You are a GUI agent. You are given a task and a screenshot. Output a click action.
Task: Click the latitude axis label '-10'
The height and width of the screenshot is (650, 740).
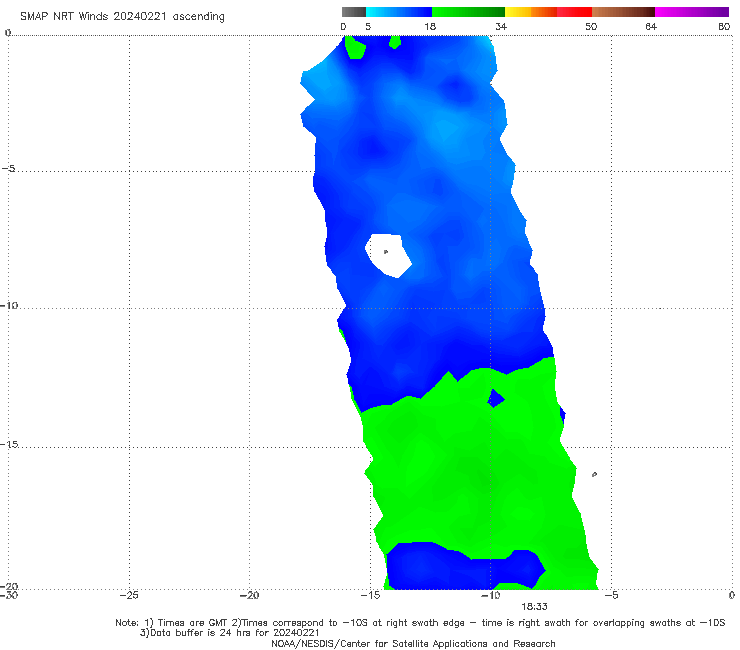[9, 305]
